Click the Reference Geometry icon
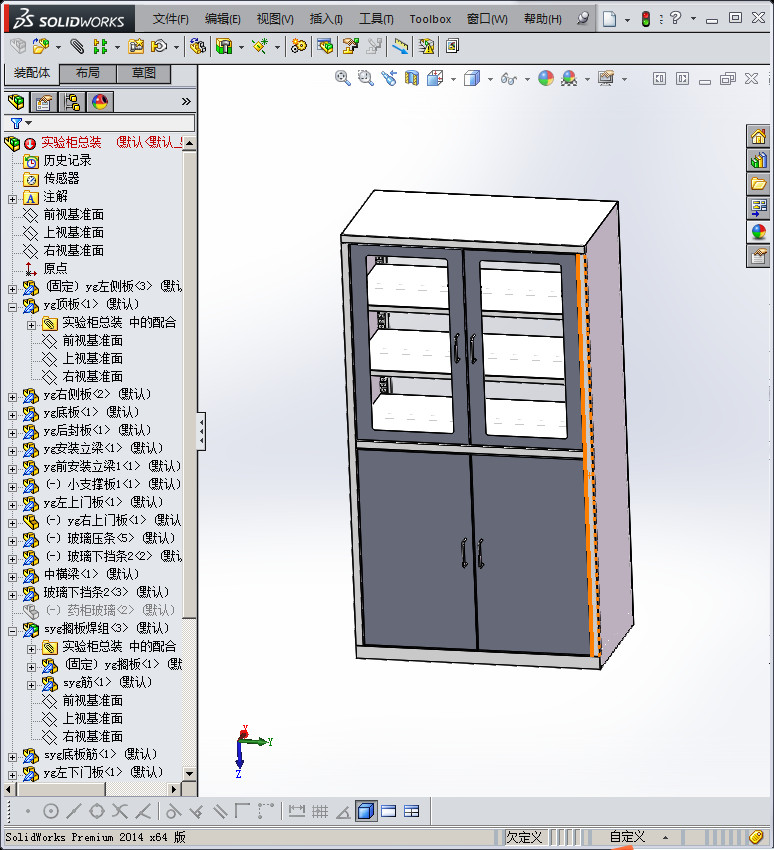Viewport: 774px width, 850px height. [x=260, y=47]
